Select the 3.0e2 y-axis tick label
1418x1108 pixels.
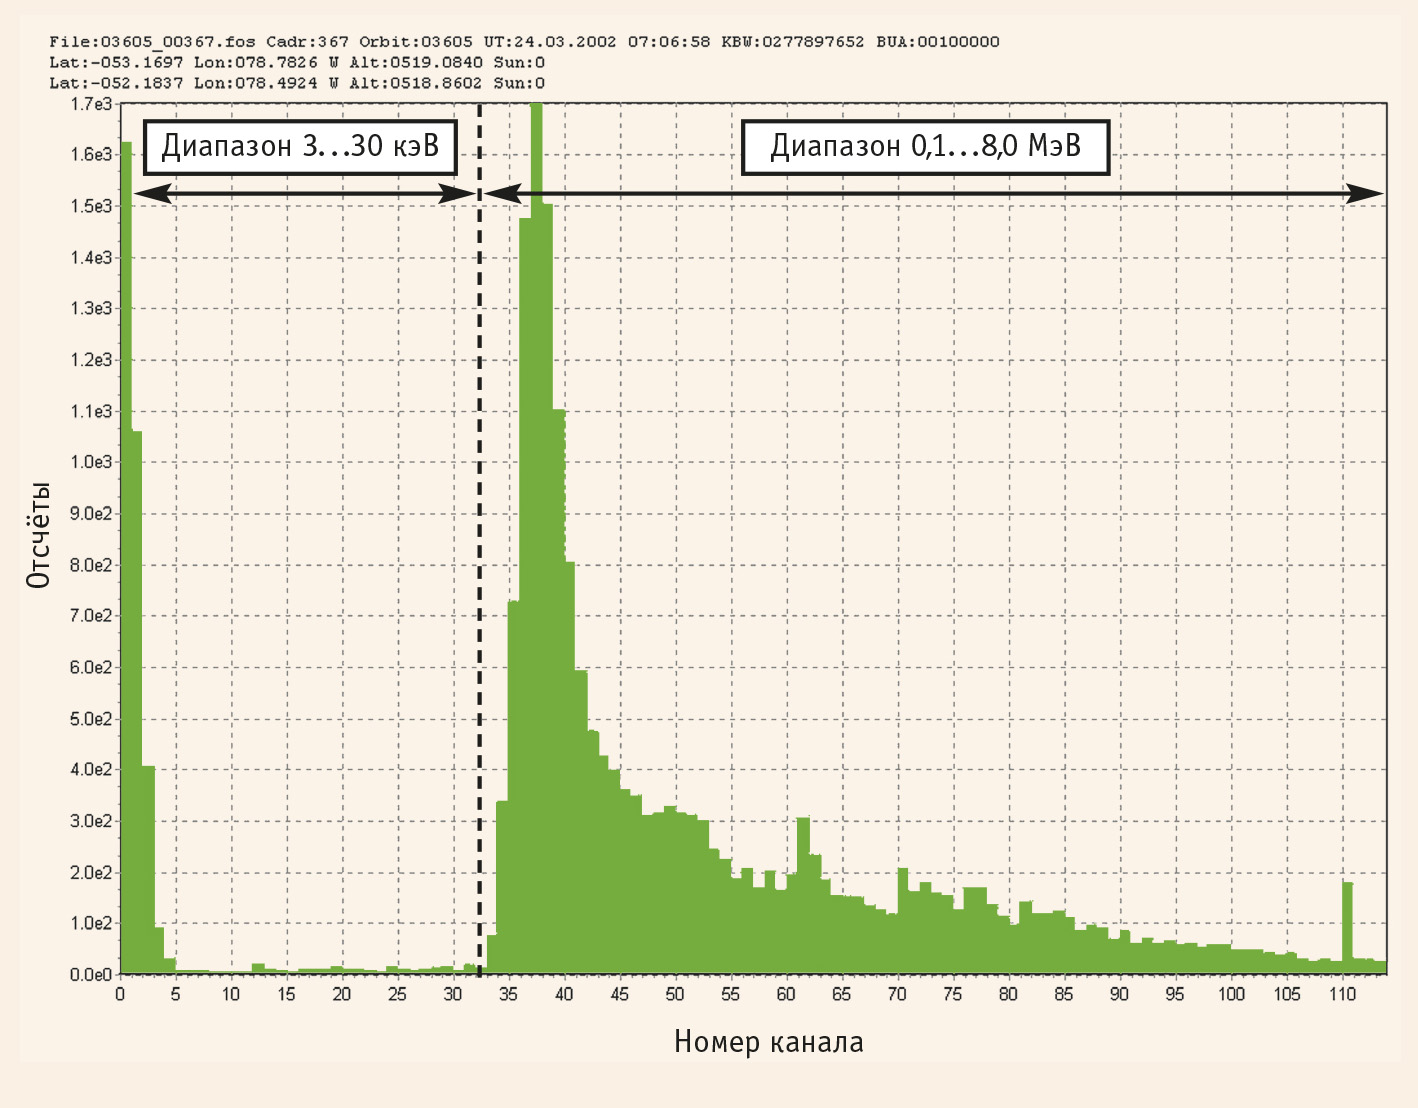click(x=91, y=821)
